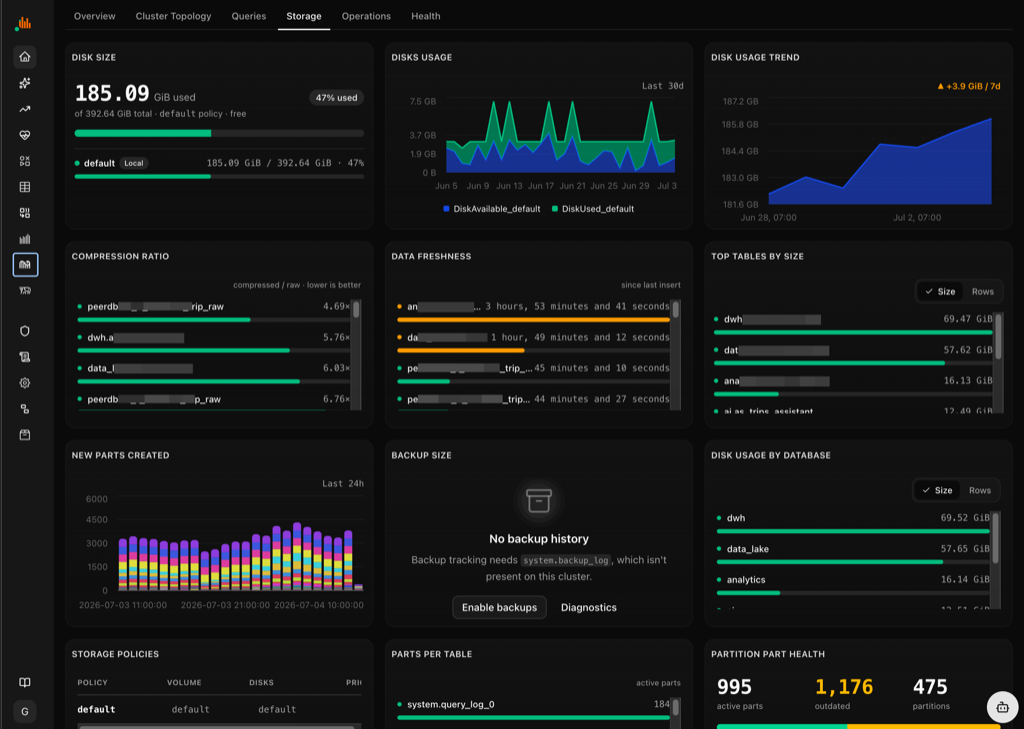Select Size in Disk Usage by Database
This screenshot has width=1024, height=729.
pos(937,490)
